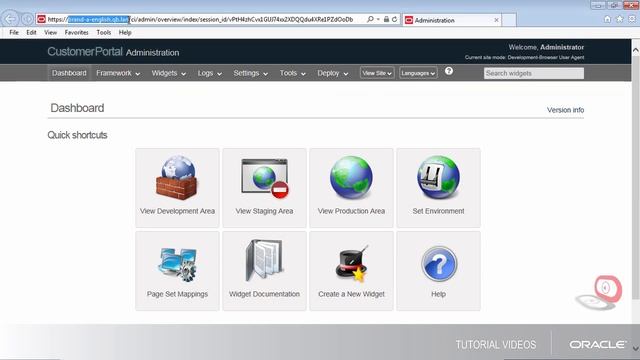Click the refresh icon in address bar
Image resolution: width=640 pixels, height=360 pixels.
click(394, 19)
